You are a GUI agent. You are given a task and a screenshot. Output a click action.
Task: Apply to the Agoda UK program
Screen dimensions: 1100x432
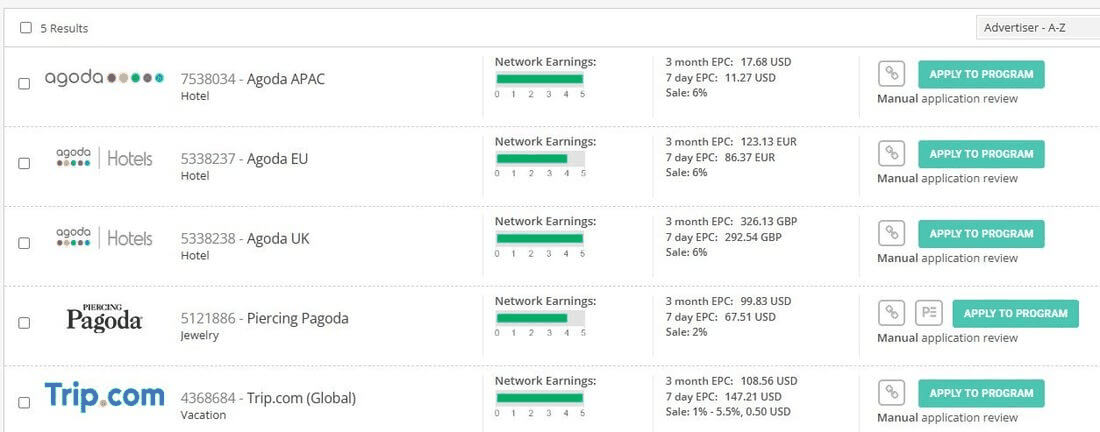pos(981,234)
